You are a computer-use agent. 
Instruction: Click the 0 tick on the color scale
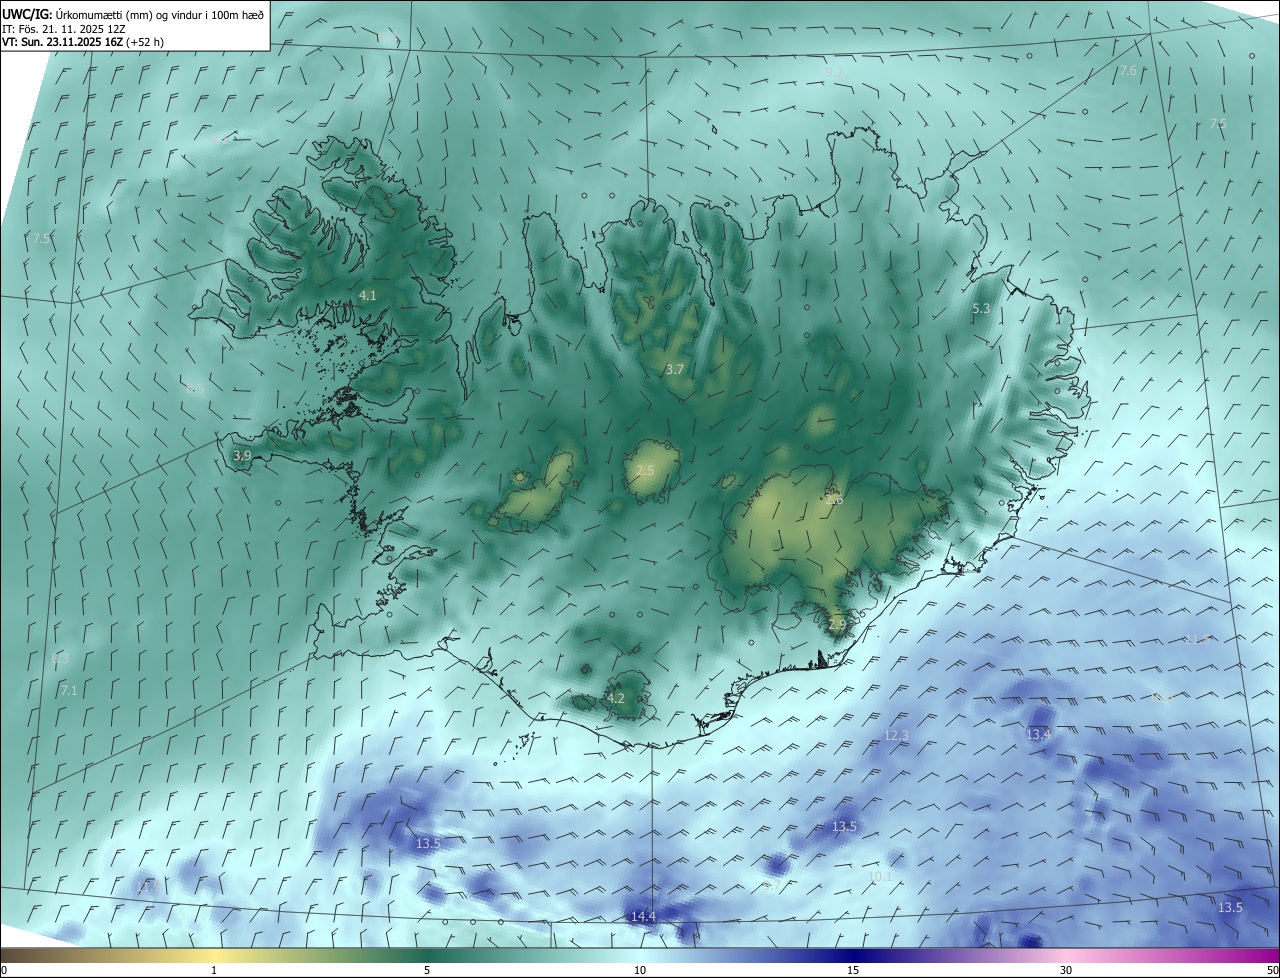point(4,970)
